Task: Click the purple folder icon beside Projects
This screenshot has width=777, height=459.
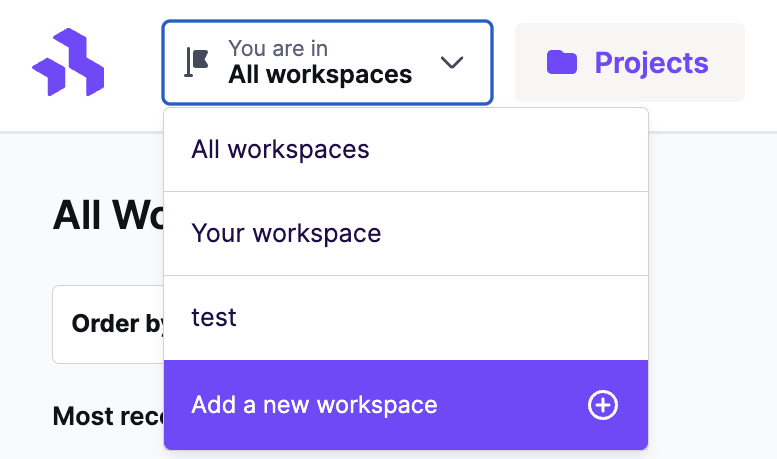Action: 562,62
